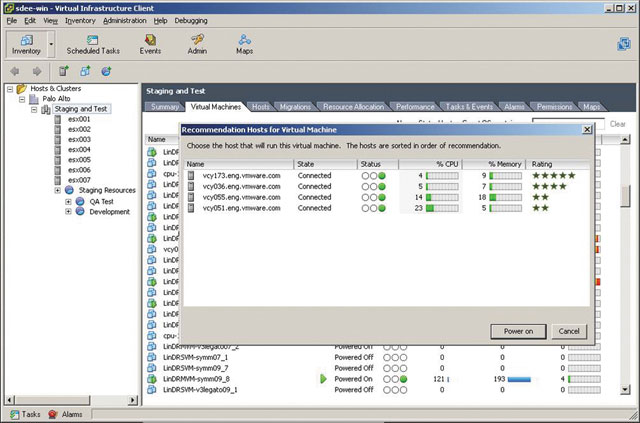Open the Events toolbar icon
640x423 pixels.
coord(150,45)
